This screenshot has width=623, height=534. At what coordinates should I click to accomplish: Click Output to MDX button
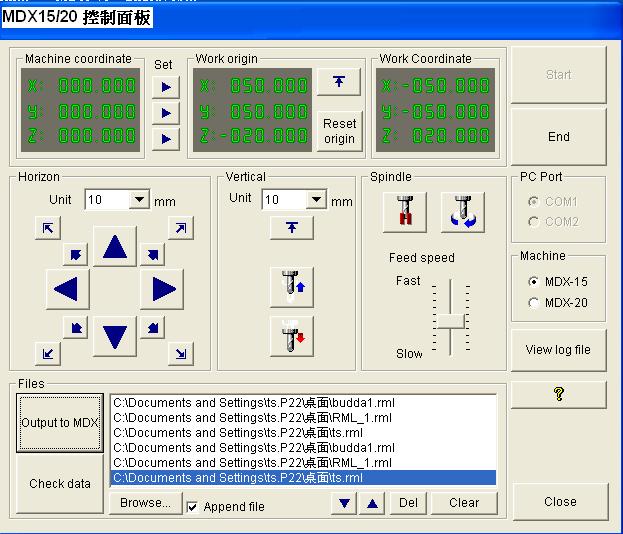60,423
